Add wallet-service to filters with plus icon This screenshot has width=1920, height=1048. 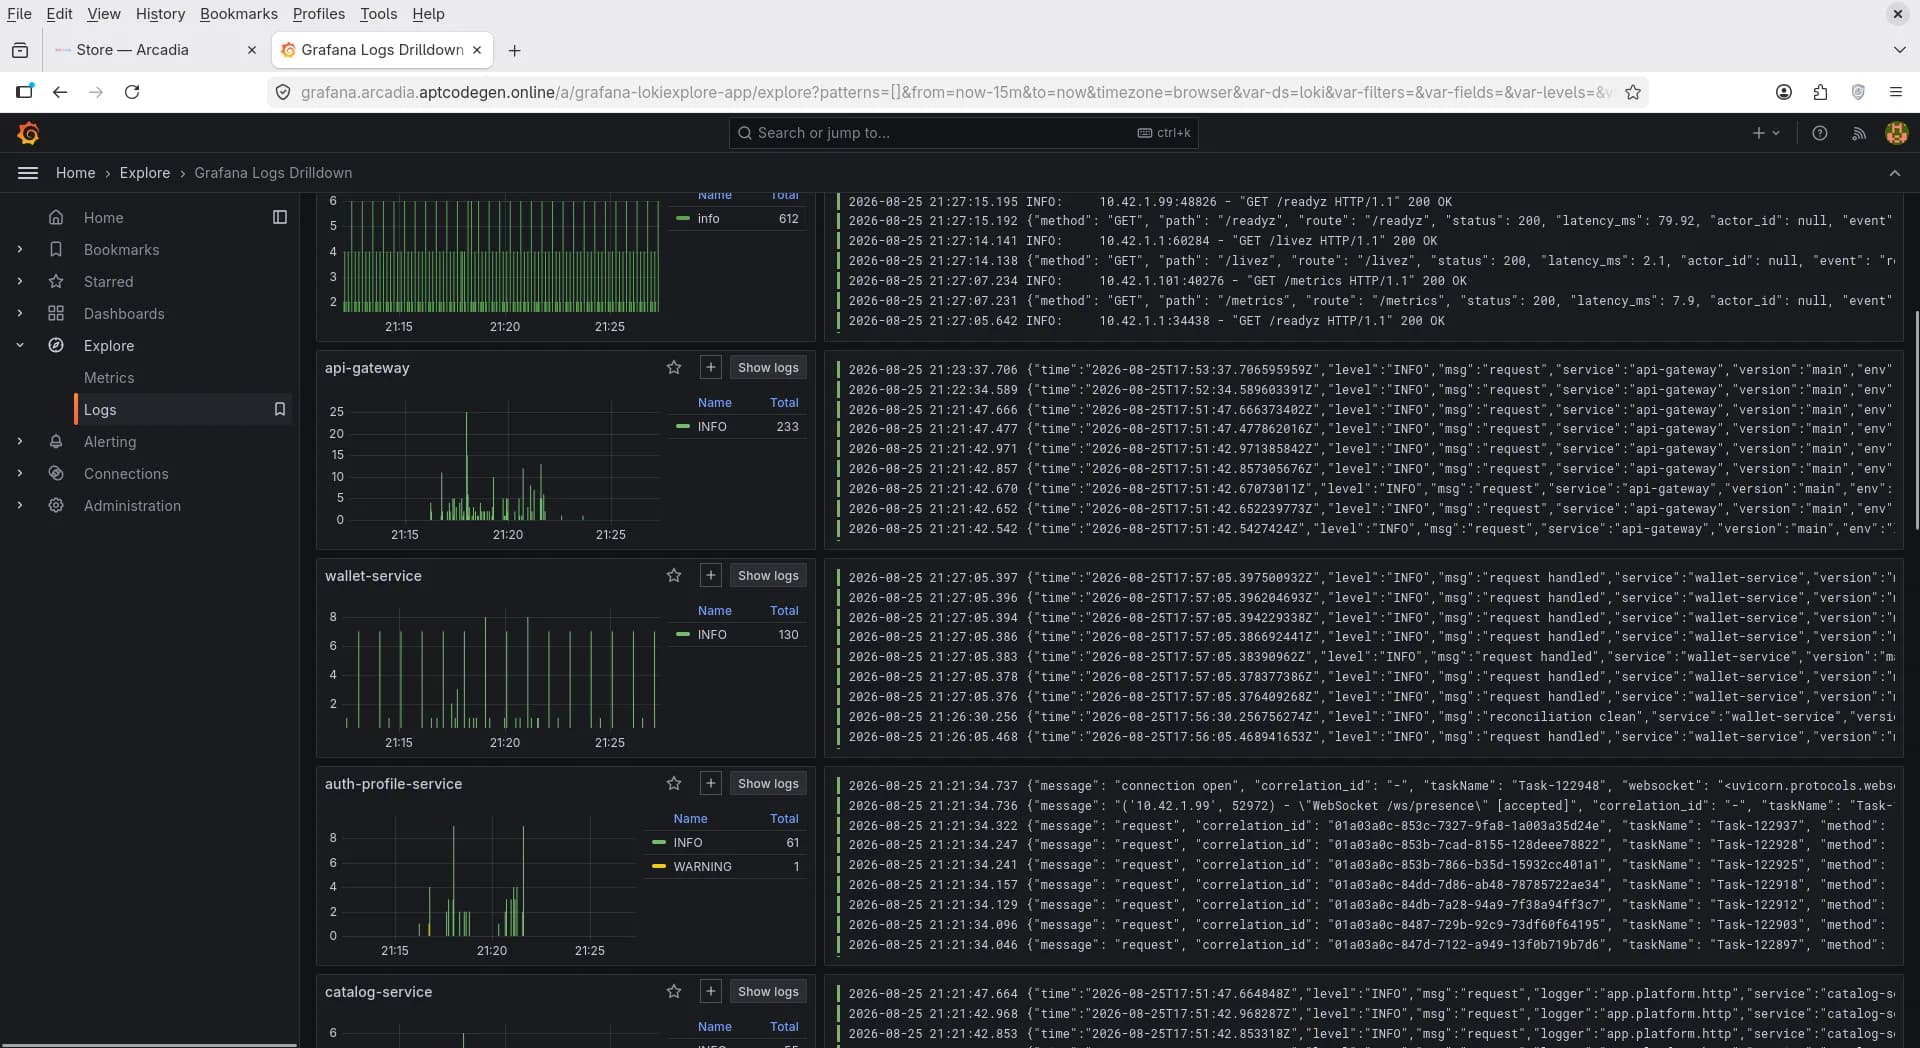710,576
